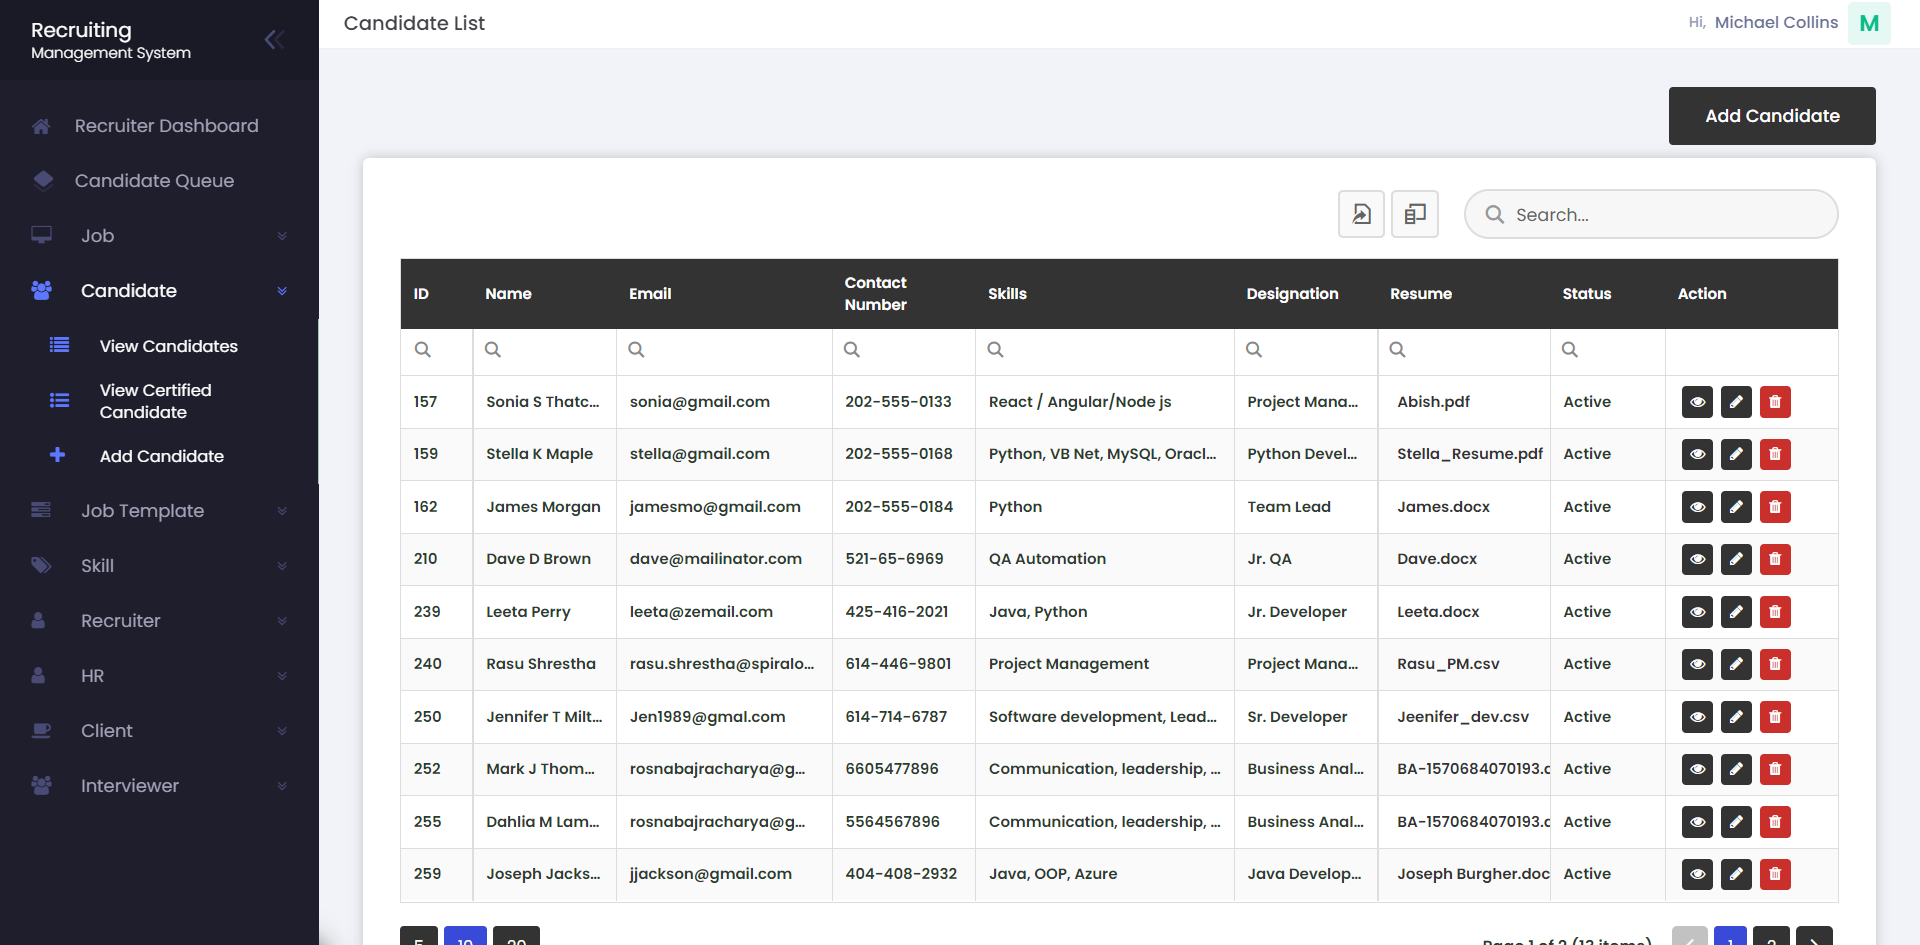Collapse the sidebar with double-chevron icon

274,40
